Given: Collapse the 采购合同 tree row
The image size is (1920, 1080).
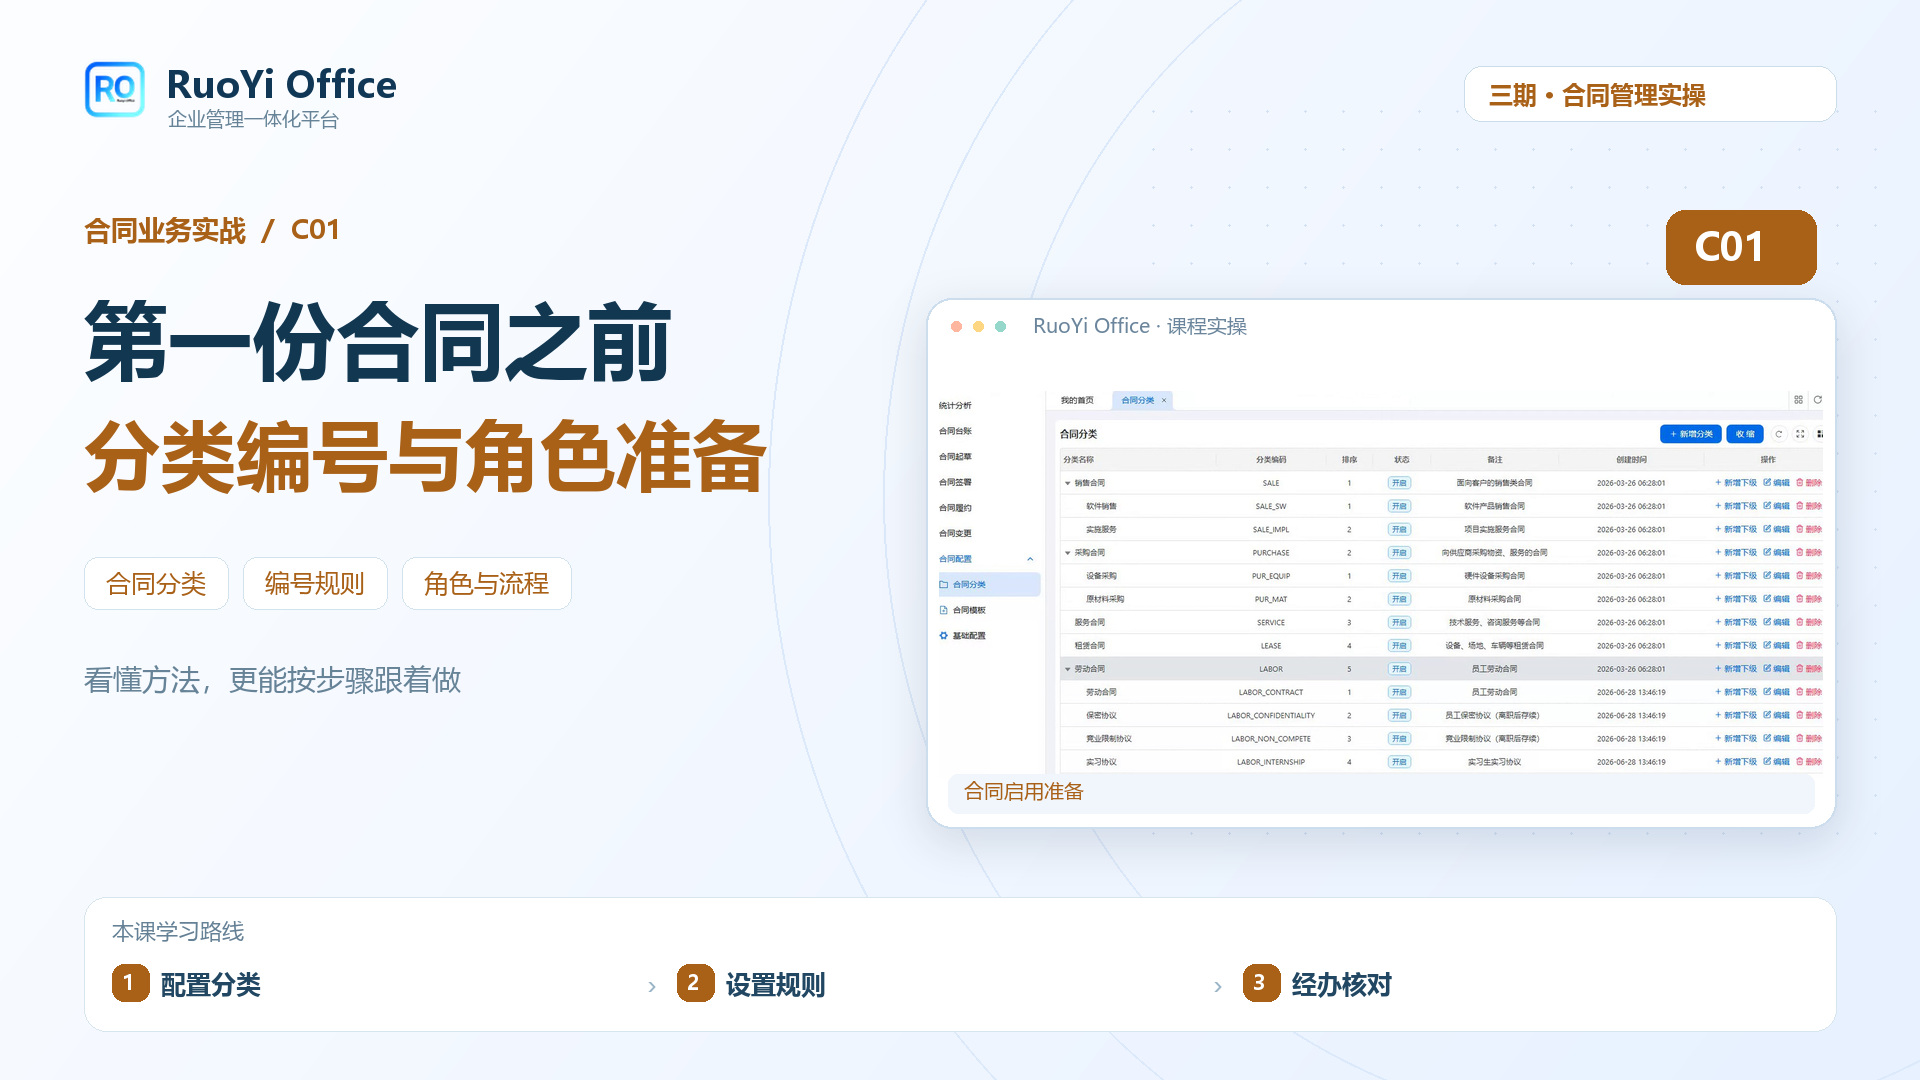Looking at the screenshot, I should [x=1068, y=552].
